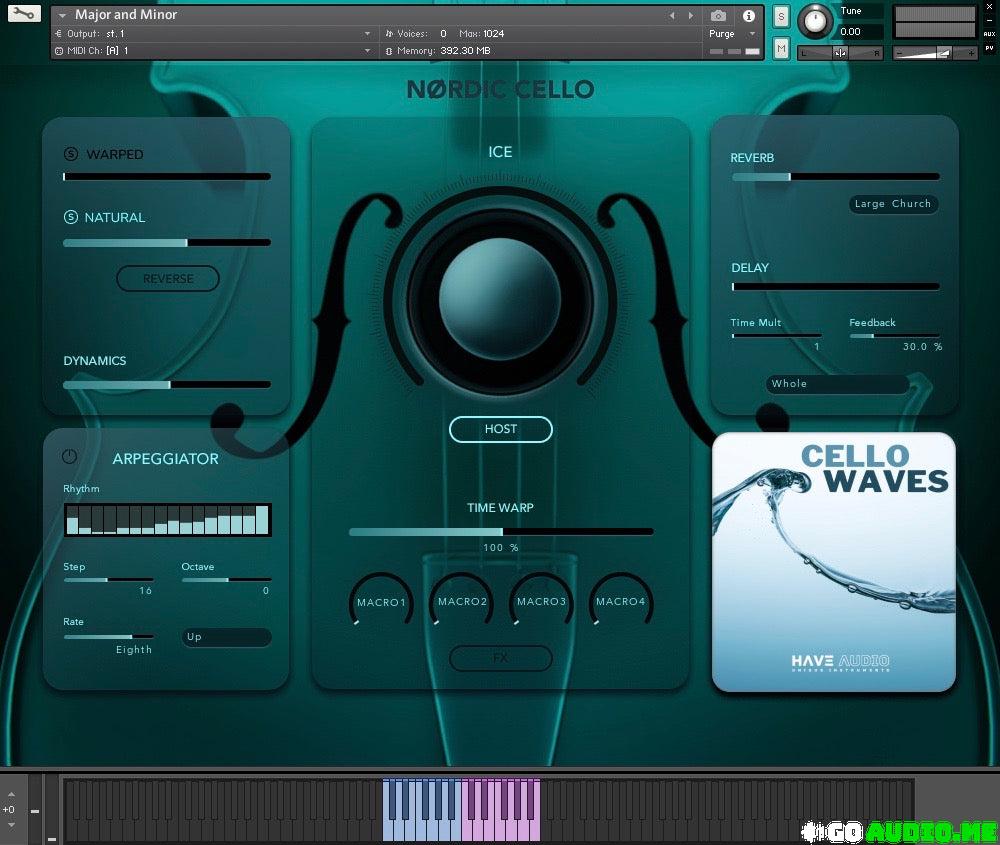Toggle the PV indicator button
The image size is (1000, 845).
(x=990, y=48)
